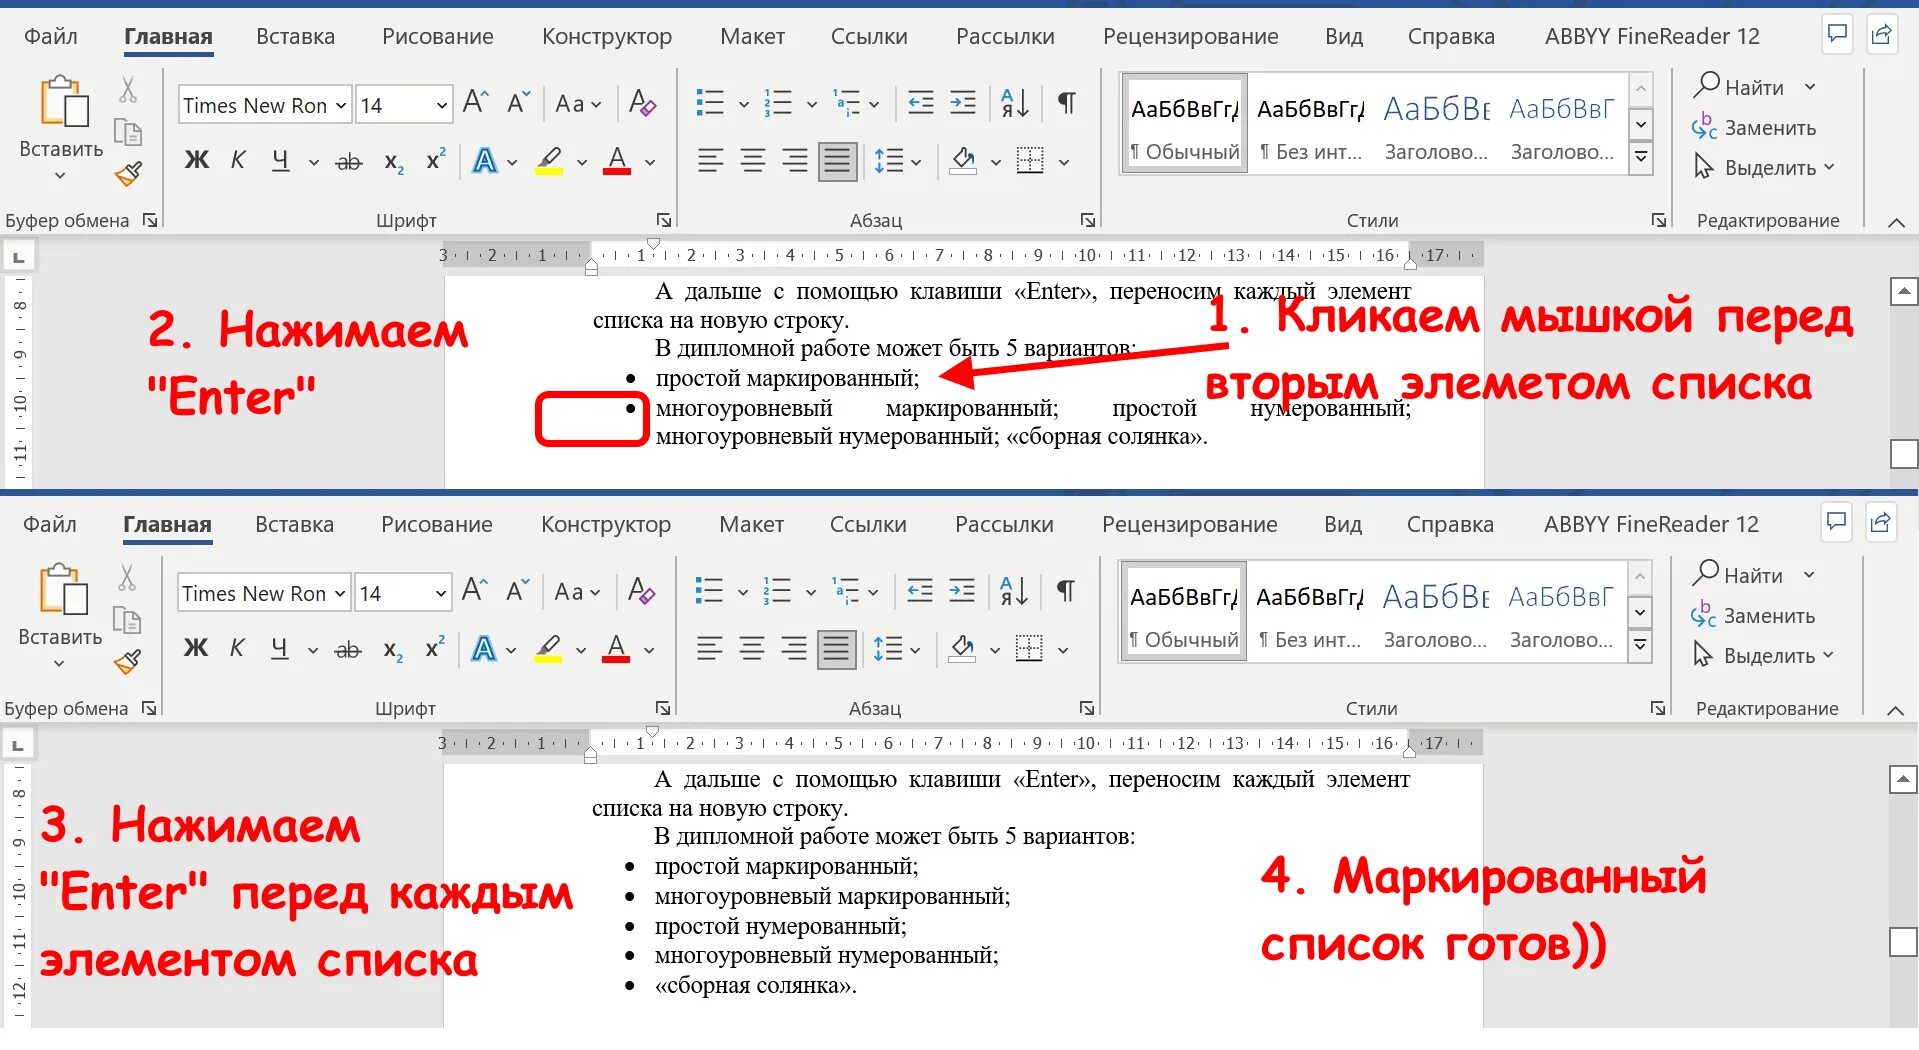Open Вид tab in lower window

point(1343,525)
